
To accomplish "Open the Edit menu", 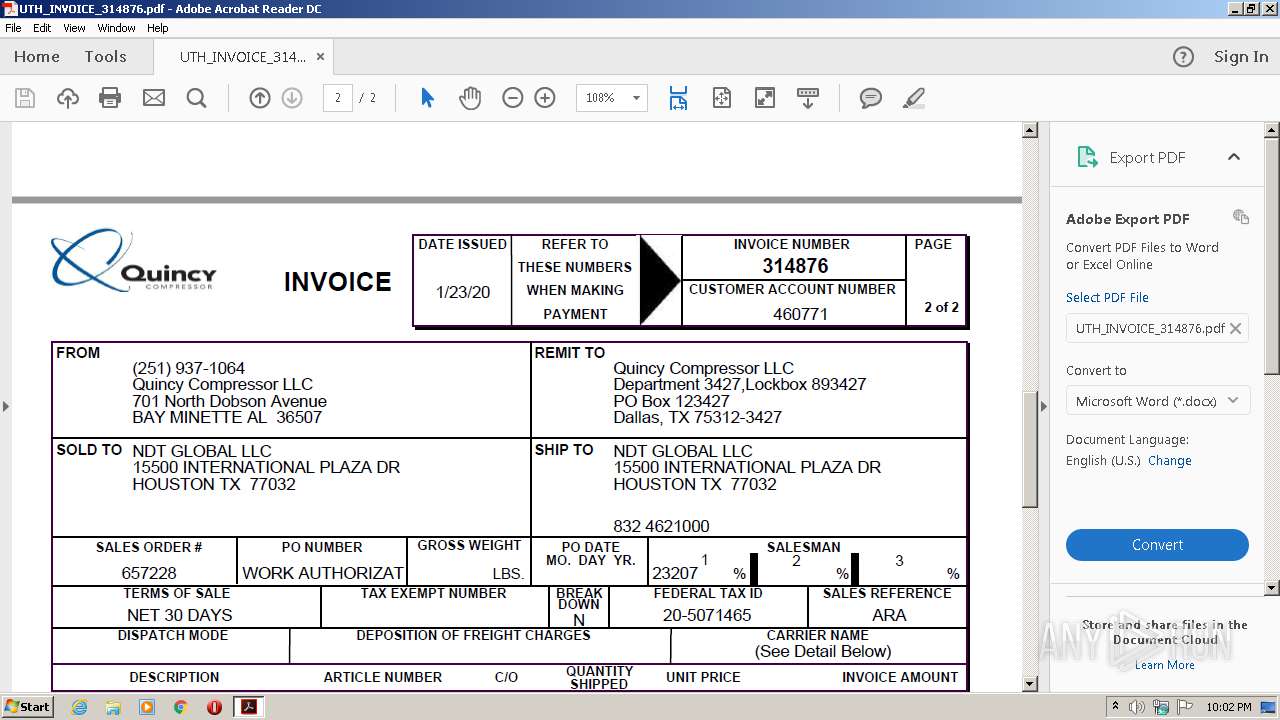I will coord(42,28).
